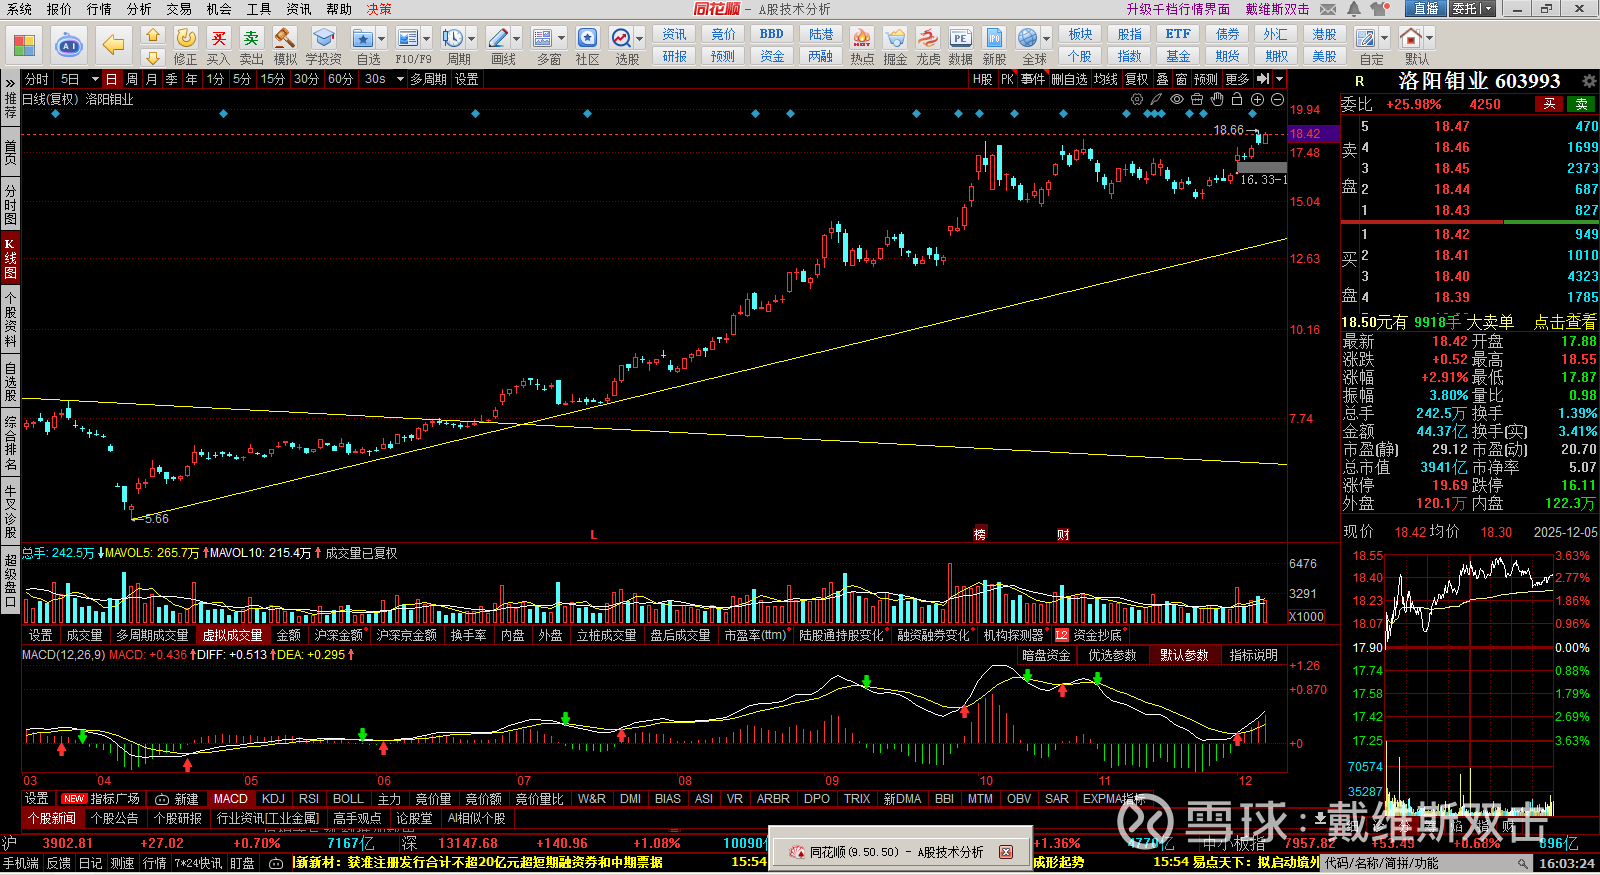Toggle 窗 window mode in chart toolbar
Image resolution: width=1600 pixels, height=875 pixels.
[1182, 79]
